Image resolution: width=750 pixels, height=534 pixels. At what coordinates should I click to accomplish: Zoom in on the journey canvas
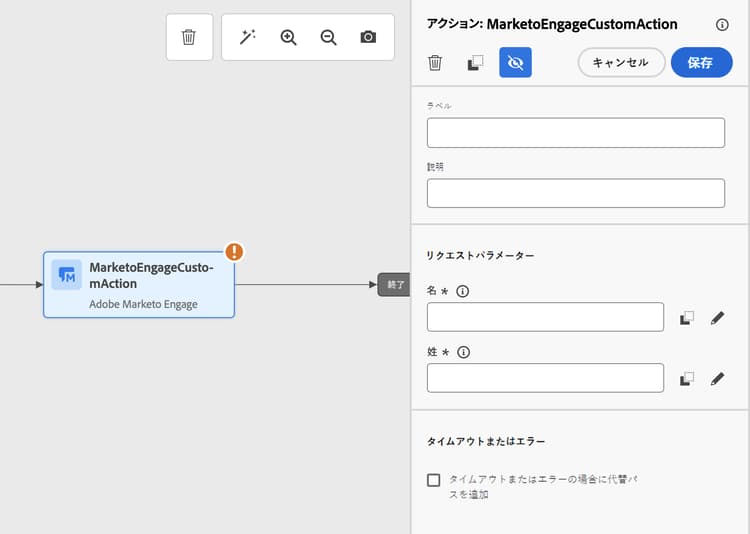289,37
